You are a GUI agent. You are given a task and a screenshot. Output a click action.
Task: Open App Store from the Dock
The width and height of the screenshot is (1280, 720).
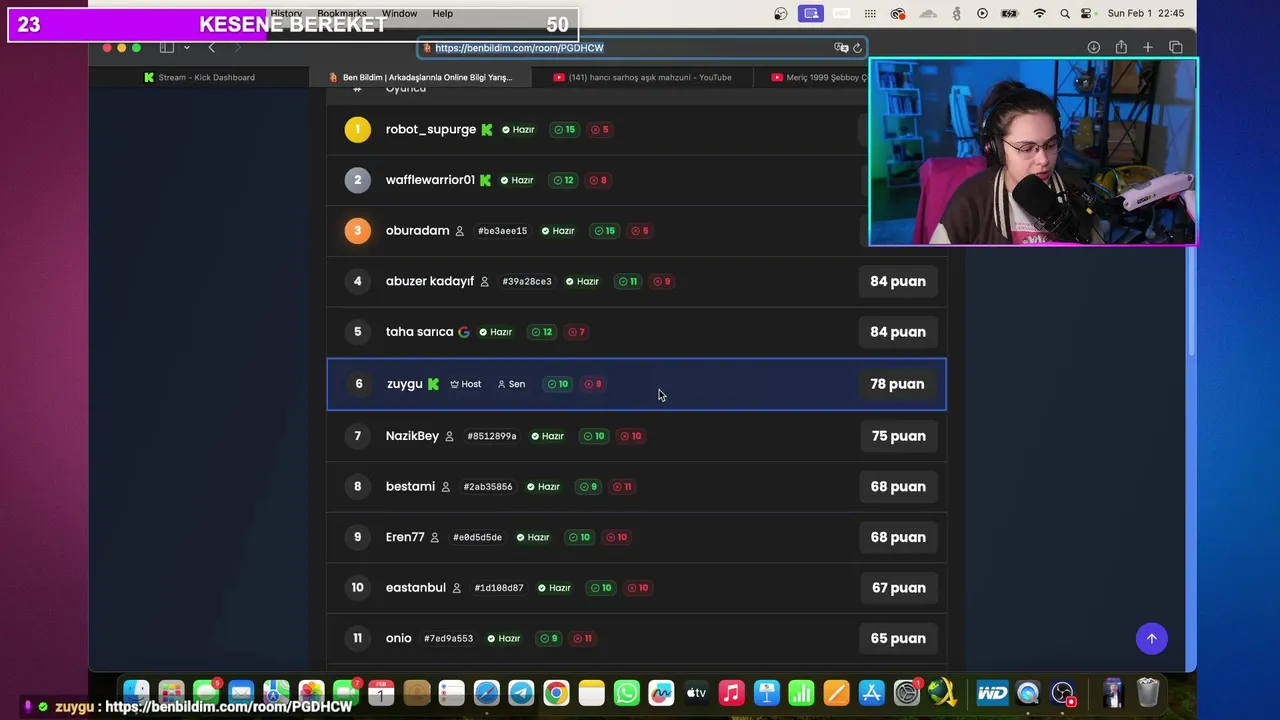click(x=871, y=693)
